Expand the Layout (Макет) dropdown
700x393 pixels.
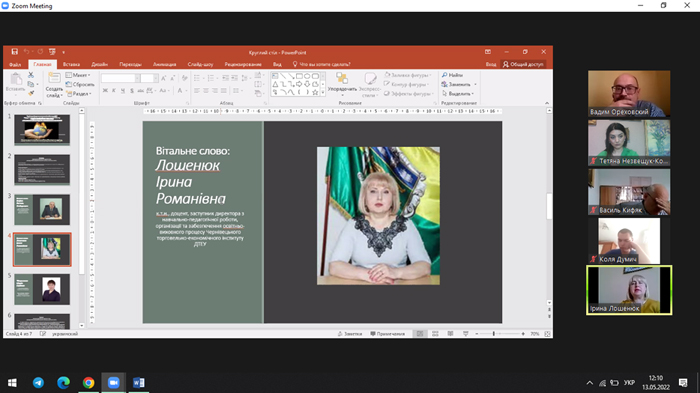78,75
